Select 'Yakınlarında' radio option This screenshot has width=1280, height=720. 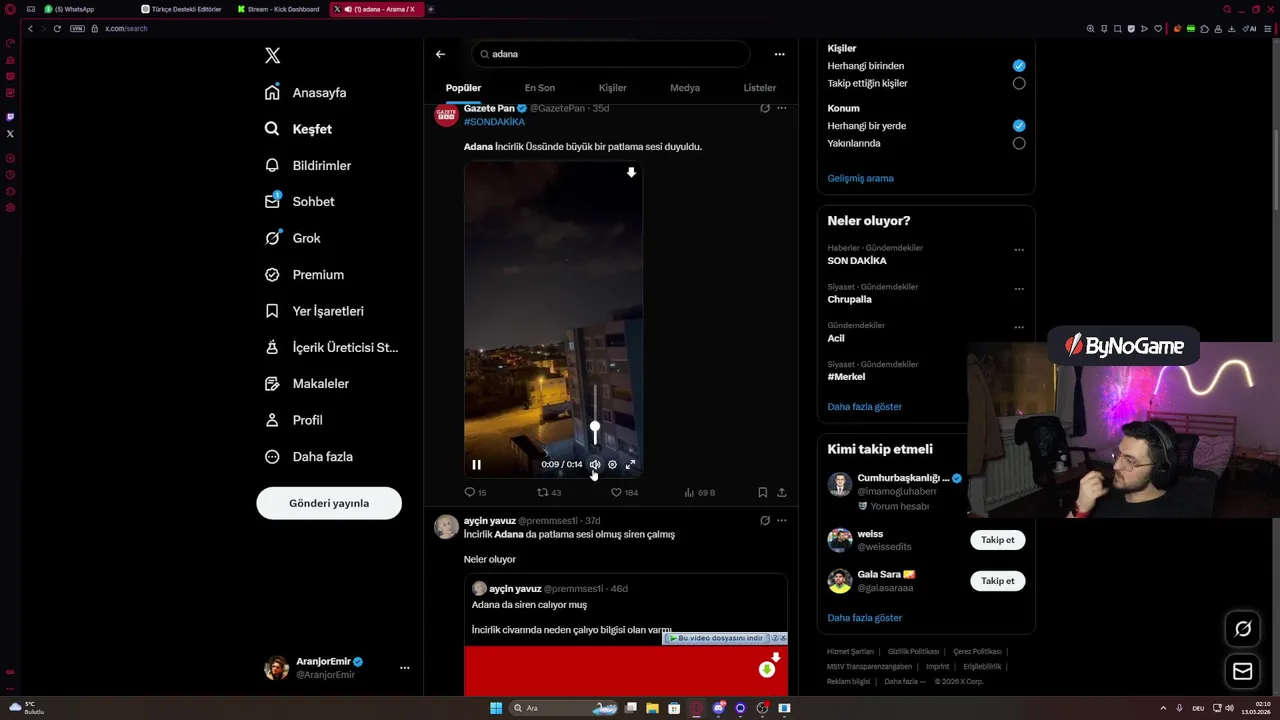[x=1019, y=143]
